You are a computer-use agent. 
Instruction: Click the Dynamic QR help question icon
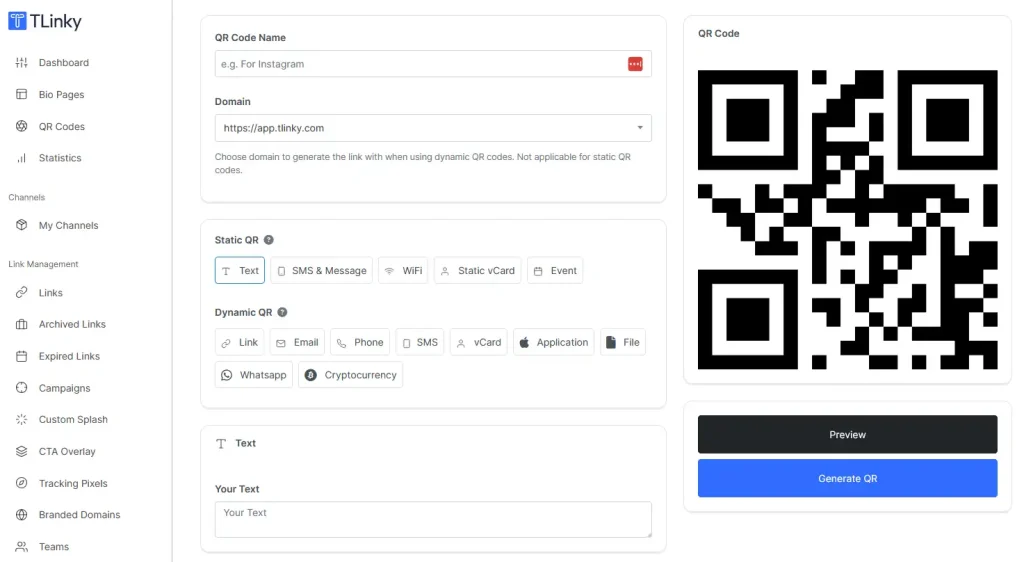282,313
